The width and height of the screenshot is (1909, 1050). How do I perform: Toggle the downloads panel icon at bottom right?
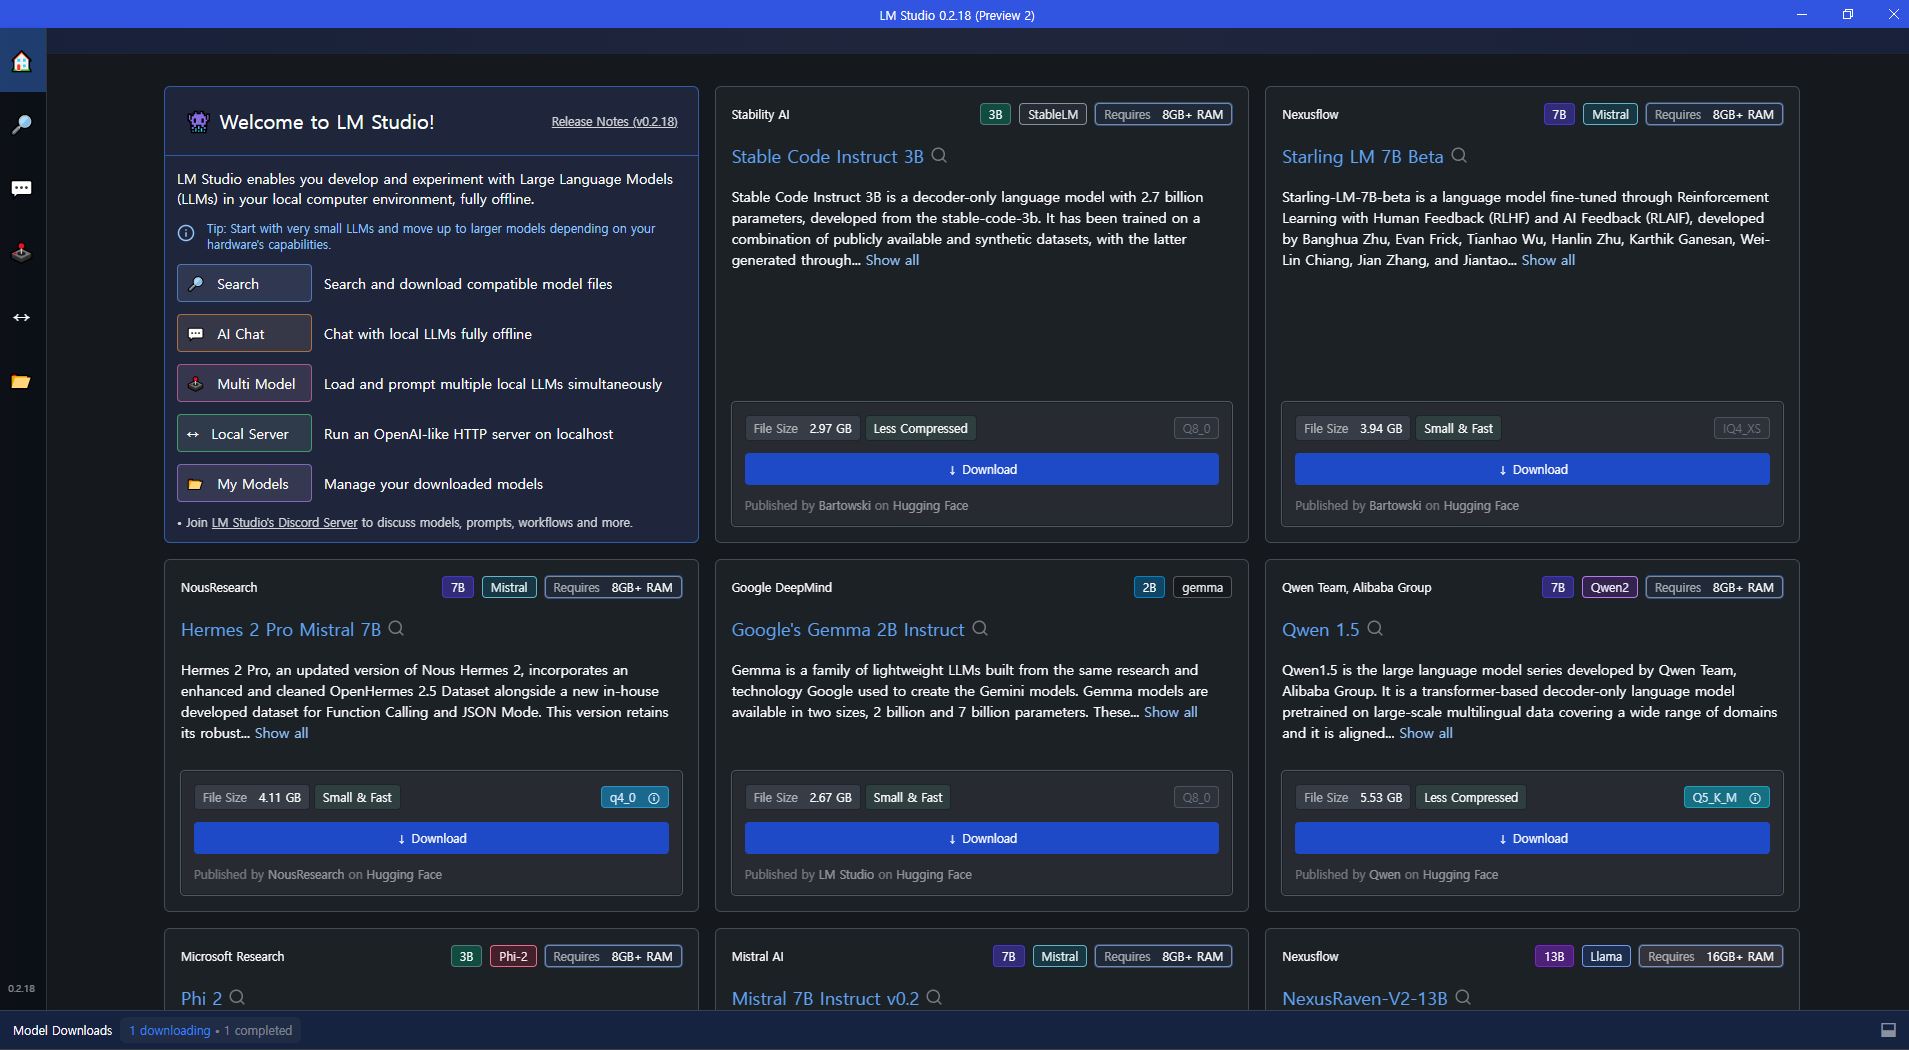[1888, 1030]
